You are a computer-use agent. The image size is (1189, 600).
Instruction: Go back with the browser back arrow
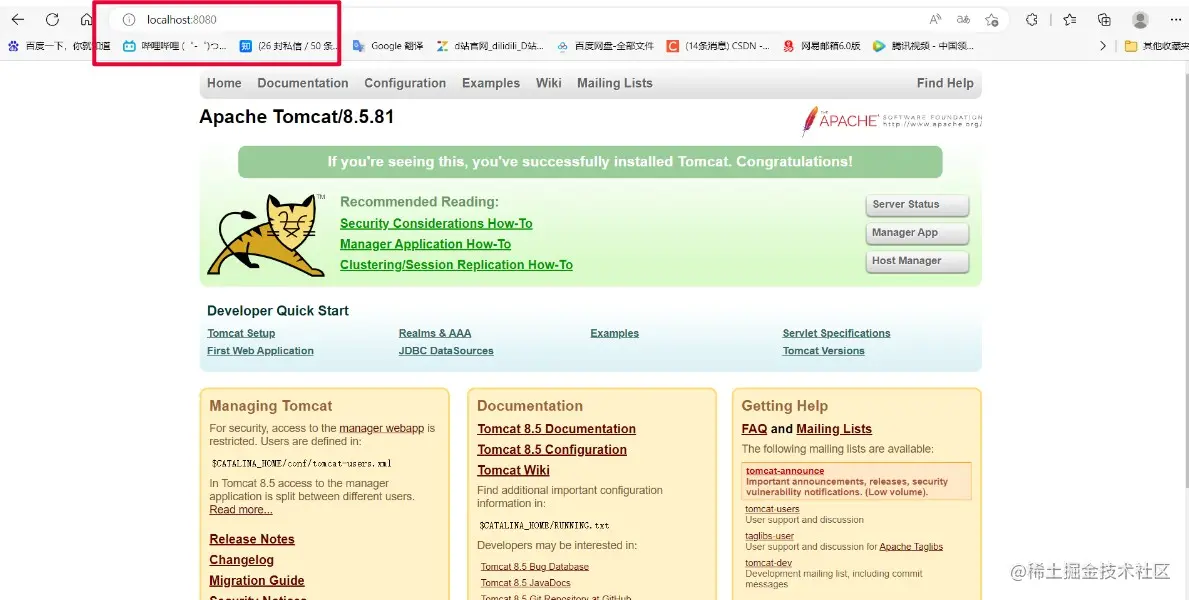pyautogui.click(x=17, y=20)
